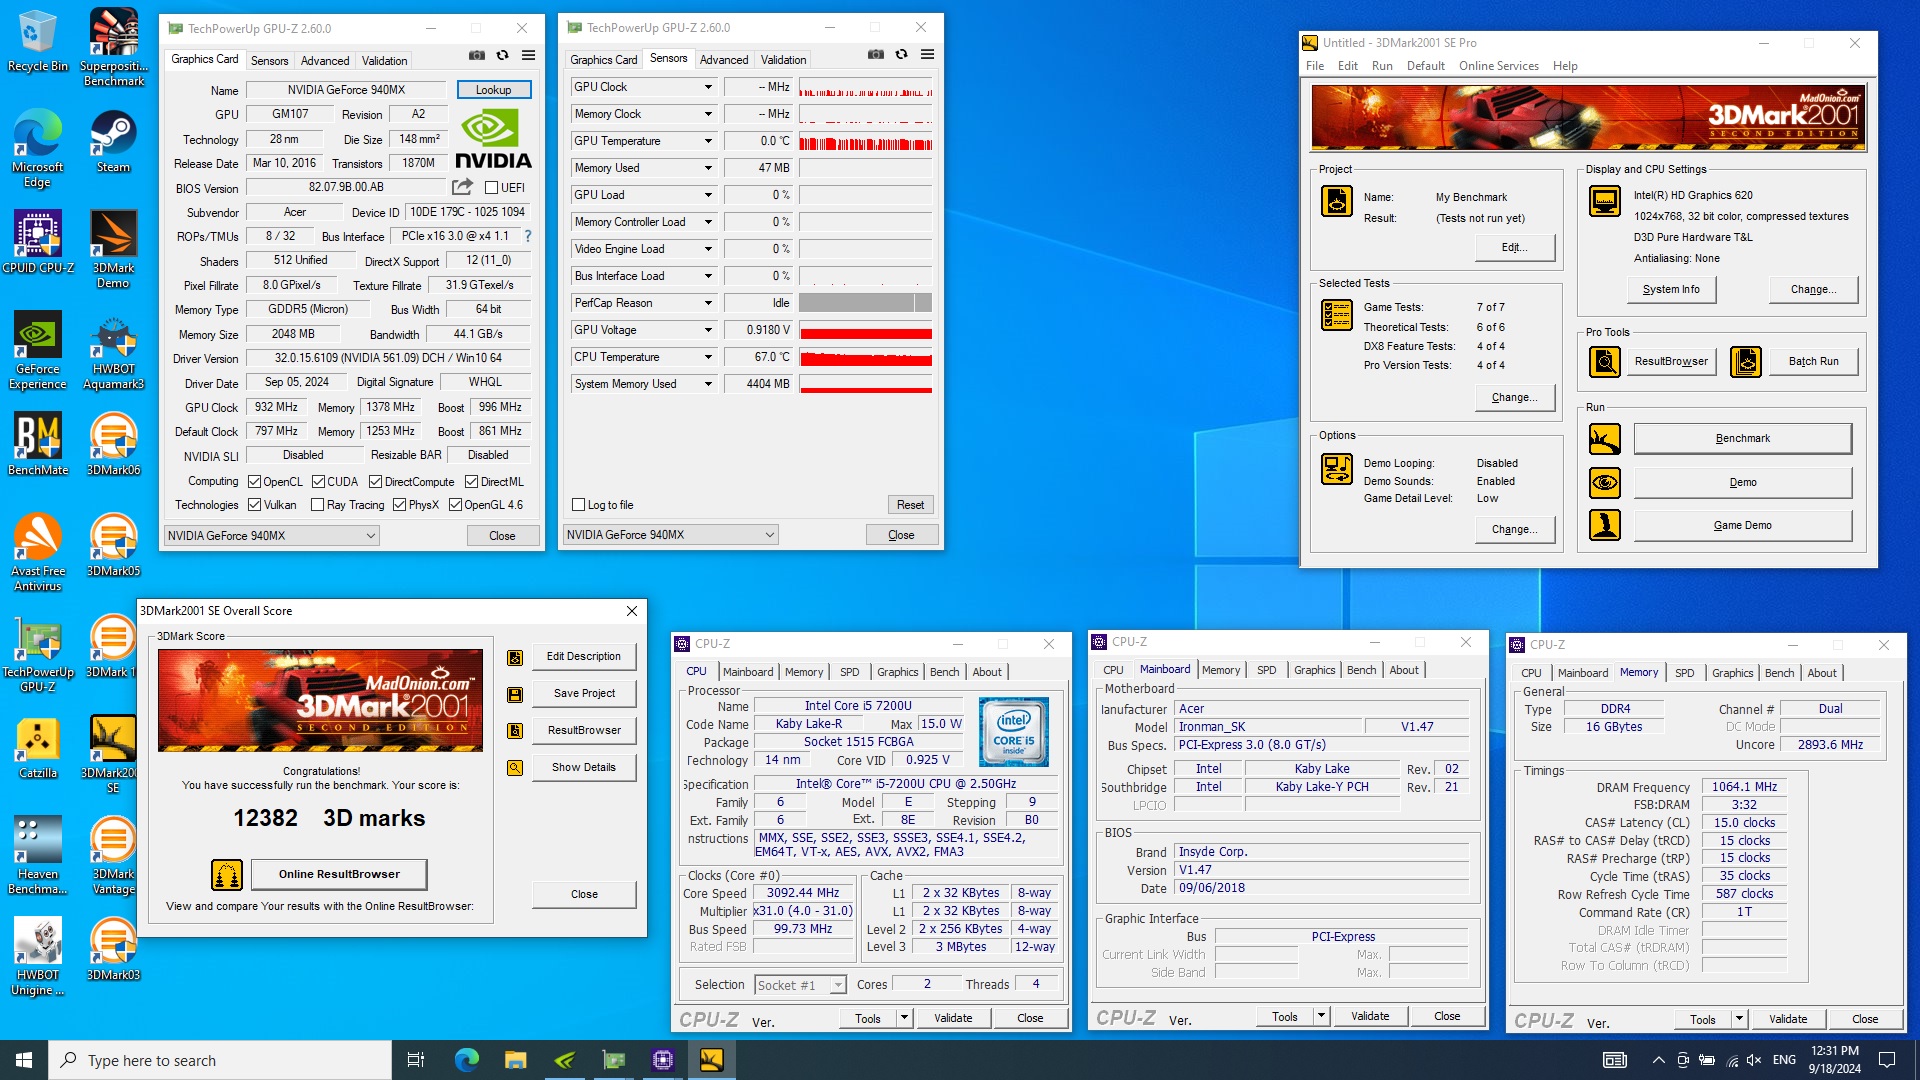This screenshot has height=1080, width=1920.
Task: Click the Benchmark run icon in 3DMark2001
Action: click(1604, 438)
